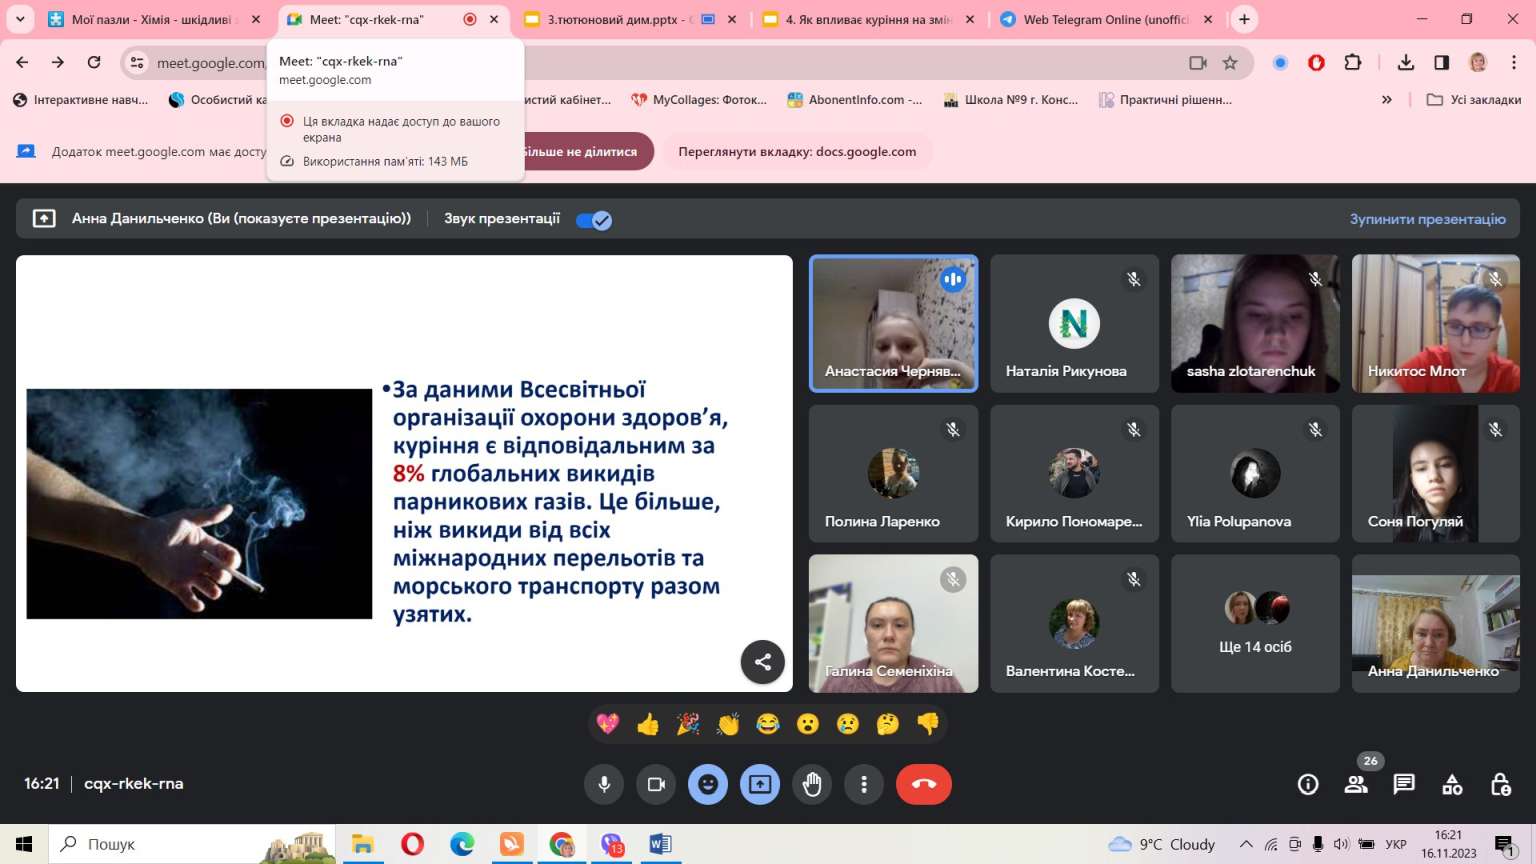Screen dimensions: 1536x864
Task: Open browser extensions puzzle icon
Action: tap(1353, 62)
